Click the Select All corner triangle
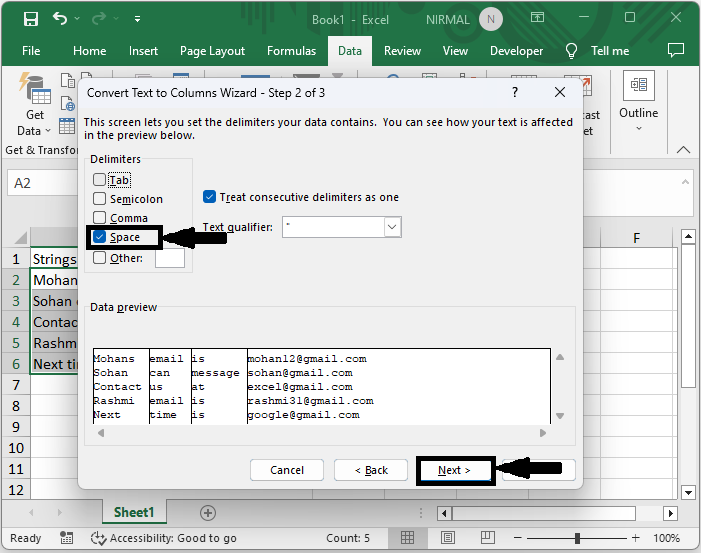701x553 pixels. [x=20, y=238]
